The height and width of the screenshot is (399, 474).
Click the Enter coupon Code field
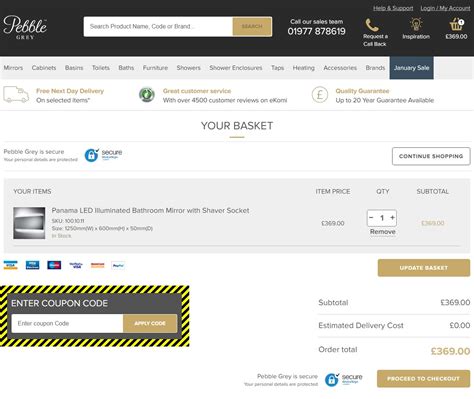pyautogui.click(x=67, y=323)
